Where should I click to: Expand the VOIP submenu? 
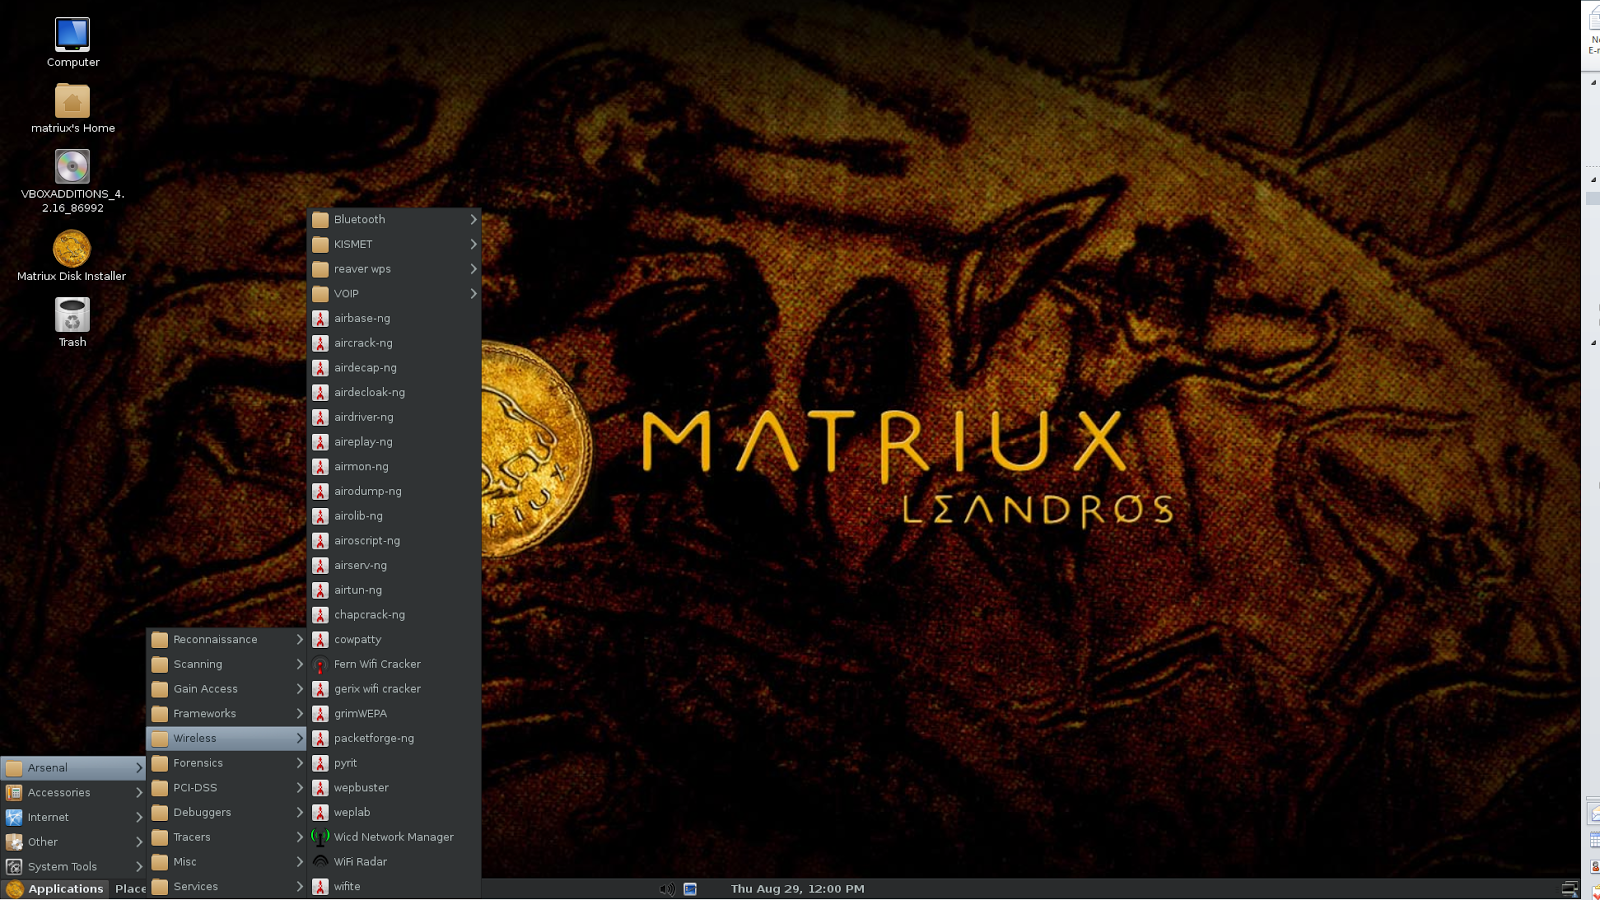(x=347, y=293)
